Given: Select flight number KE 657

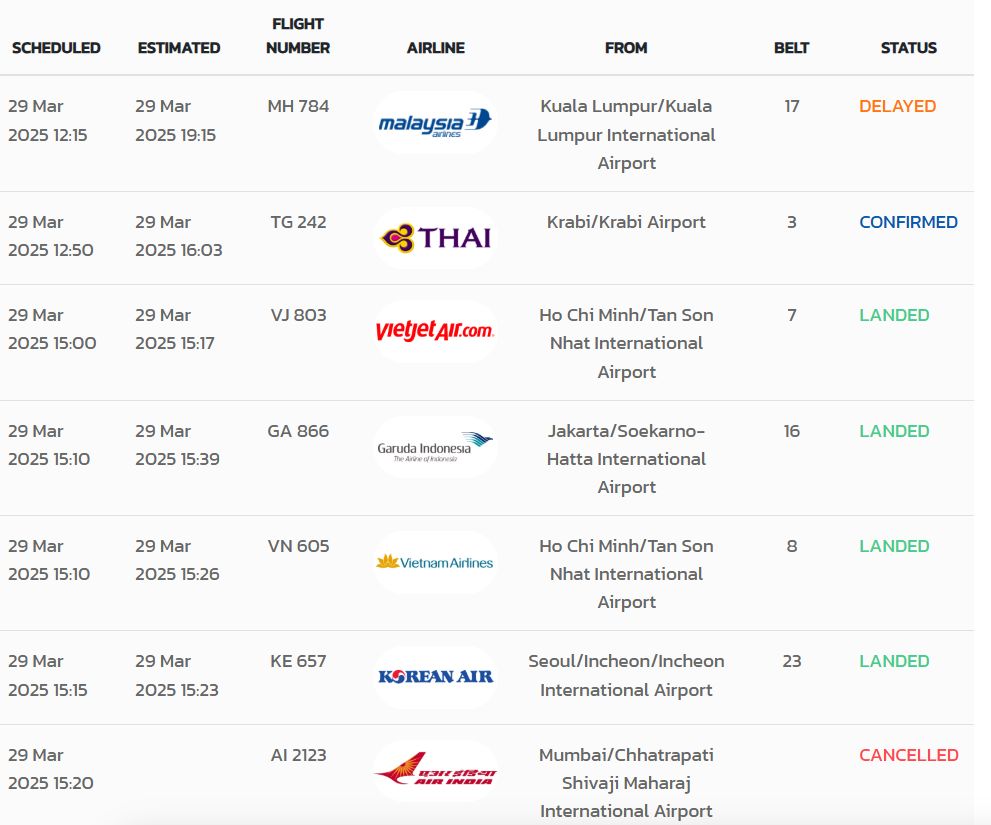Looking at the screenshot, I should tap(298, 661).
